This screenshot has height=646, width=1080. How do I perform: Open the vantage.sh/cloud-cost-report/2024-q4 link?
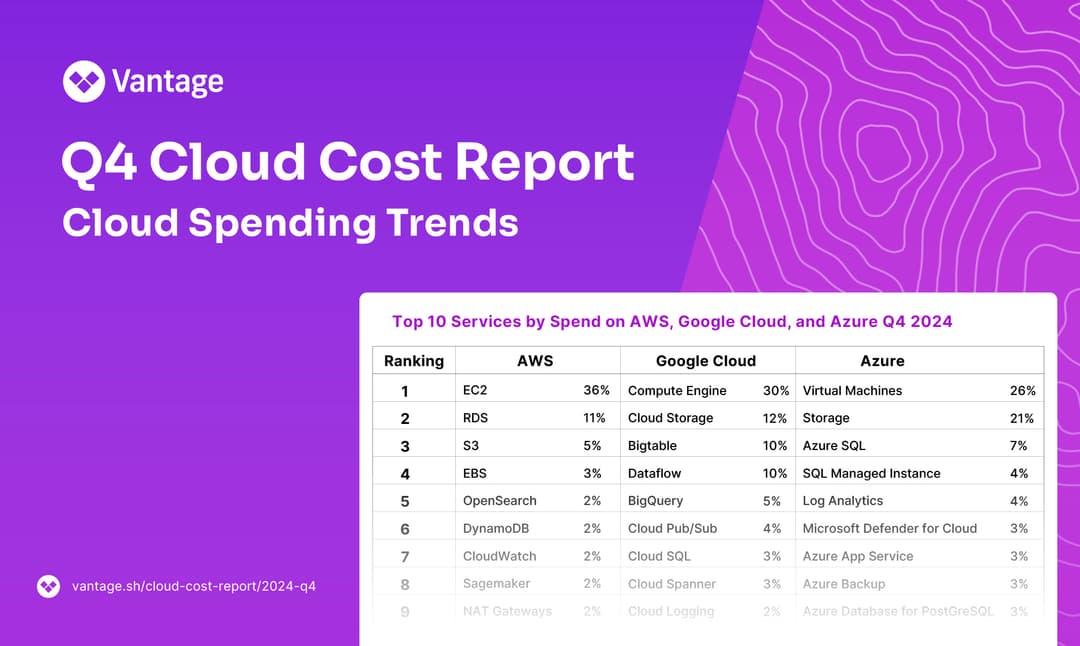click(193, 587)
